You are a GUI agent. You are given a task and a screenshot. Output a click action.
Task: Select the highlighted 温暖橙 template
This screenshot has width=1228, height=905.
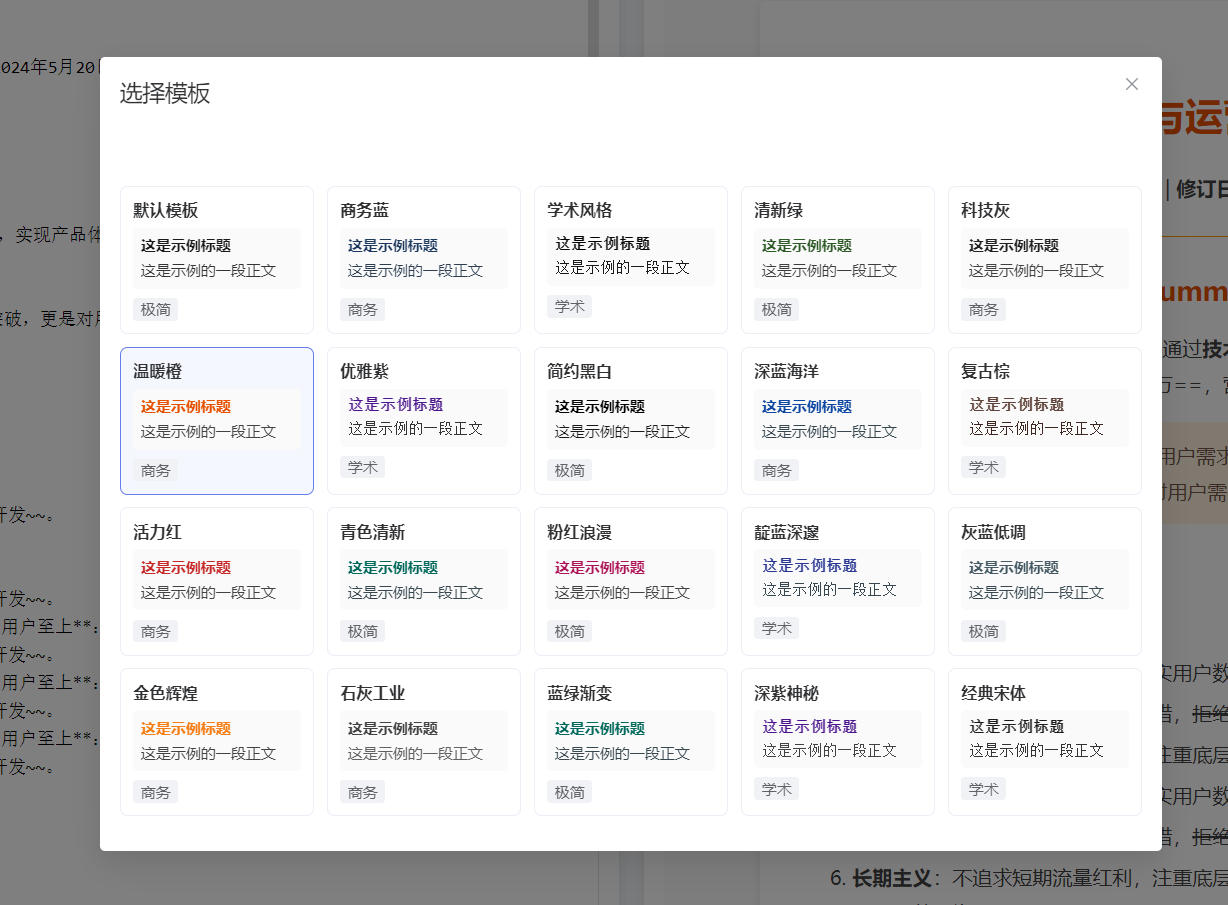(x=217, y=421)
